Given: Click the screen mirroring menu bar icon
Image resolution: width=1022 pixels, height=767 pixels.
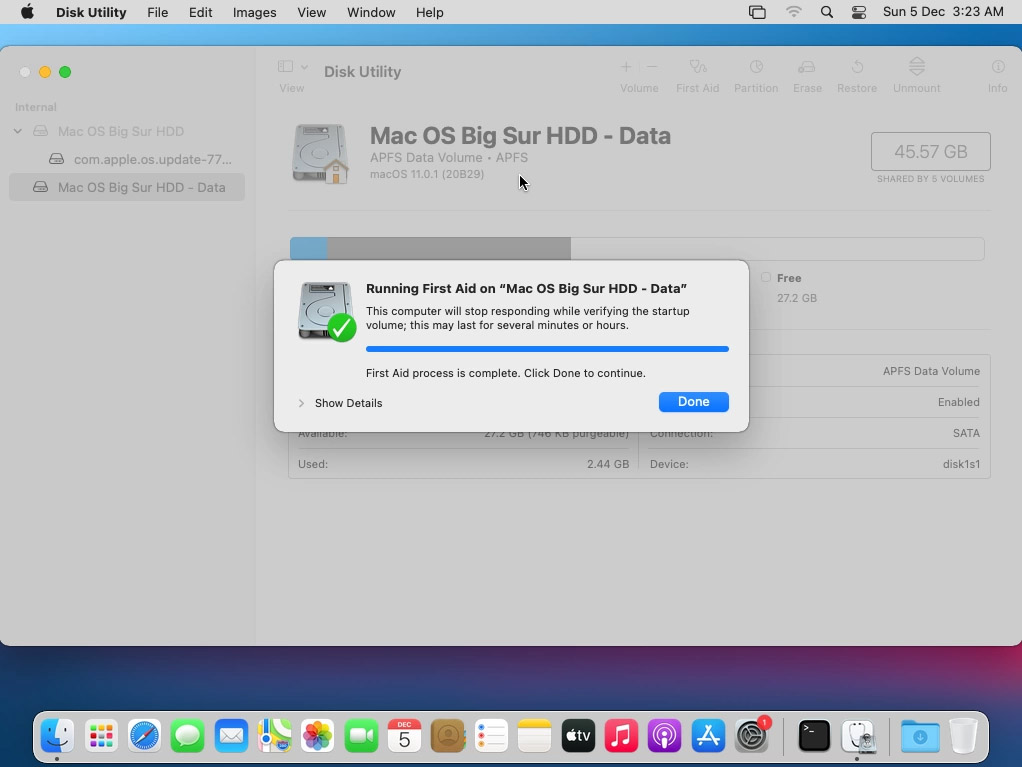Looking at the screenshot, I should [757, 12].
